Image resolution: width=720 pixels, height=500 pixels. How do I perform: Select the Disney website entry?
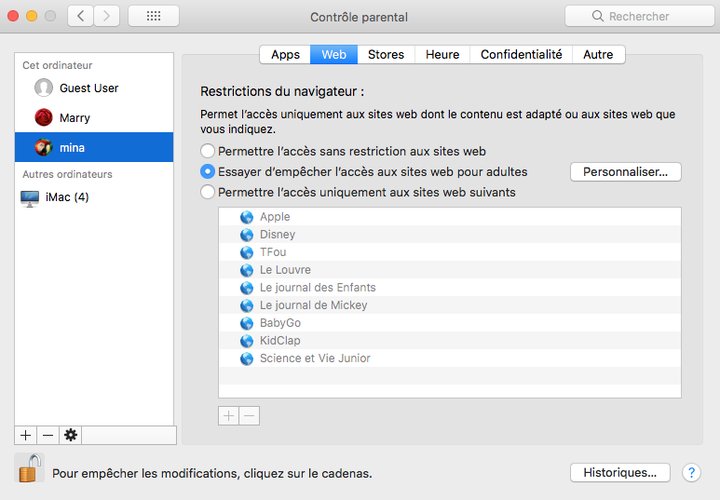coord(450,235)
